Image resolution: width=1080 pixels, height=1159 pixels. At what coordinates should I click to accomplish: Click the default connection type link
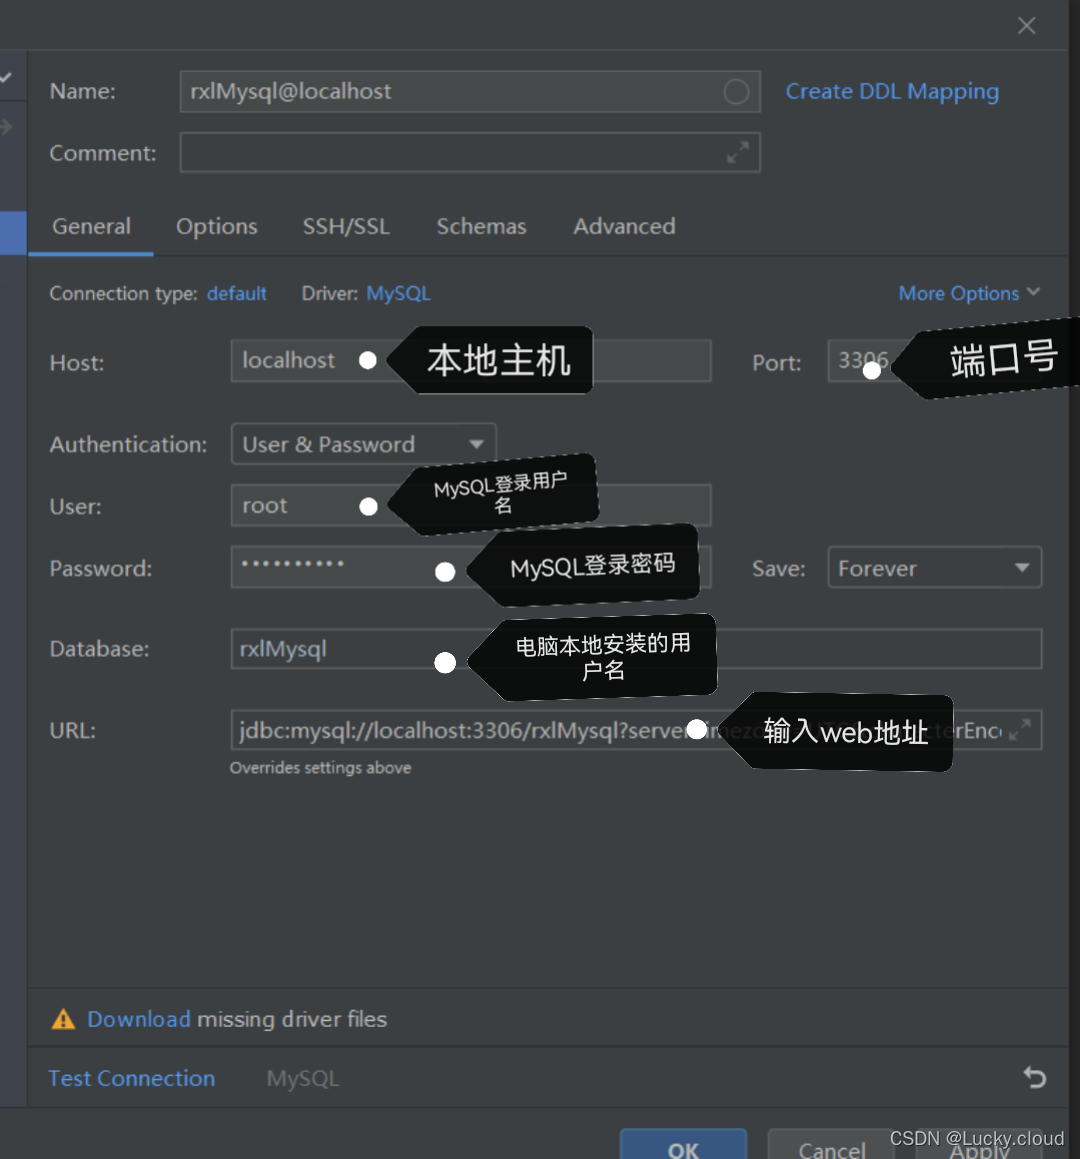coord(237,293)
